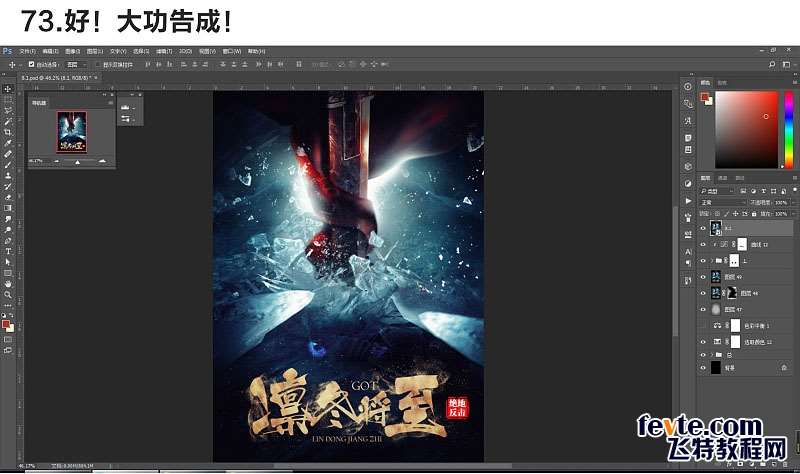800x474 pixels.
Task: Click the navigator zoom in button
Action: 103,161
